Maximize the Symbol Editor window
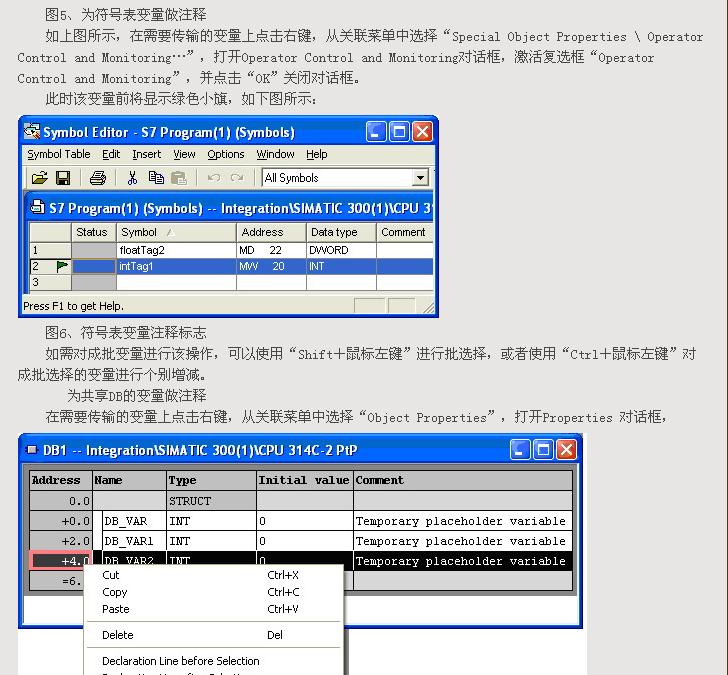Viewport: 728px width, 675px height. 399,132
